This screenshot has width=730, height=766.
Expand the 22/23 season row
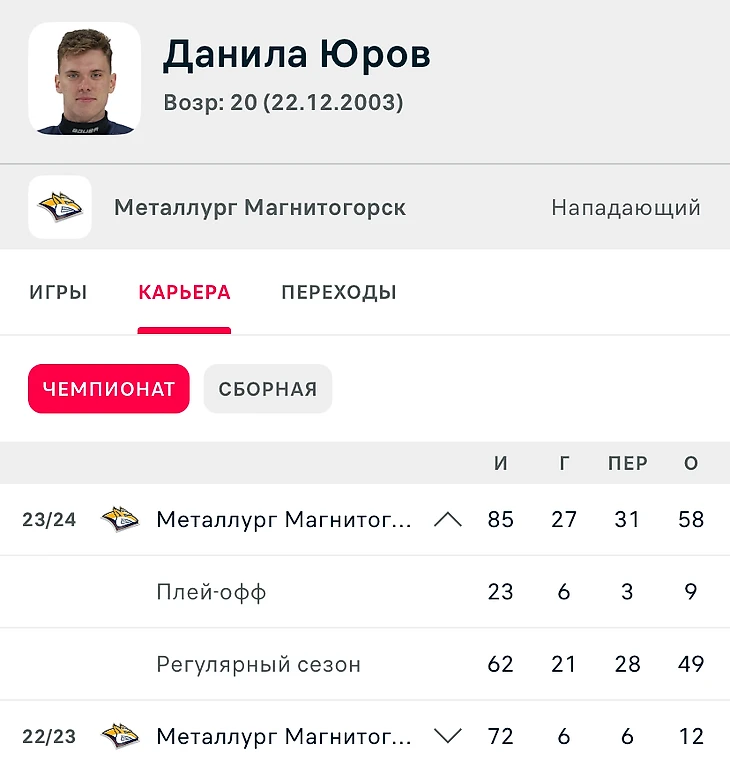click(x=448, y=737)
